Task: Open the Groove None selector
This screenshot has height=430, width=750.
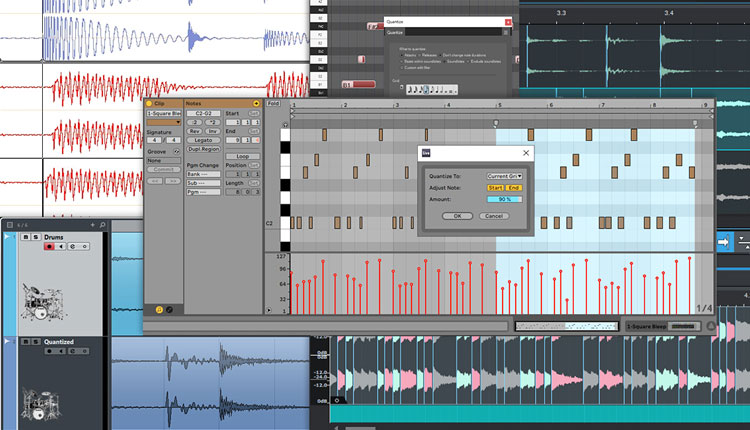Action: coord(163,160)
